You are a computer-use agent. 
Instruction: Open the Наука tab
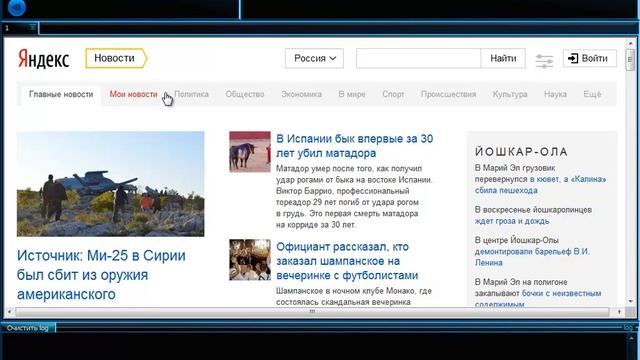[555, 94]
